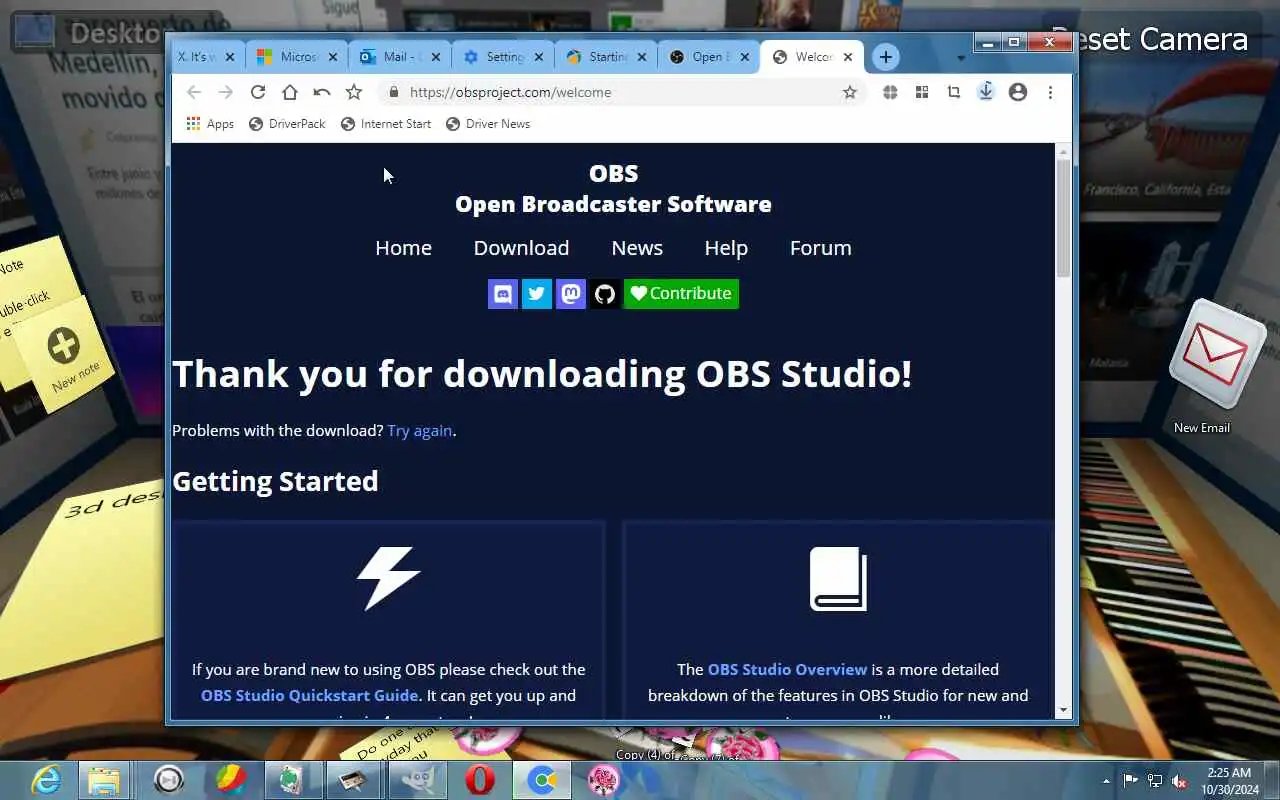Open the OBS Studio Overview link
This screenshot has height=800, width=1280.
(787, 669)
